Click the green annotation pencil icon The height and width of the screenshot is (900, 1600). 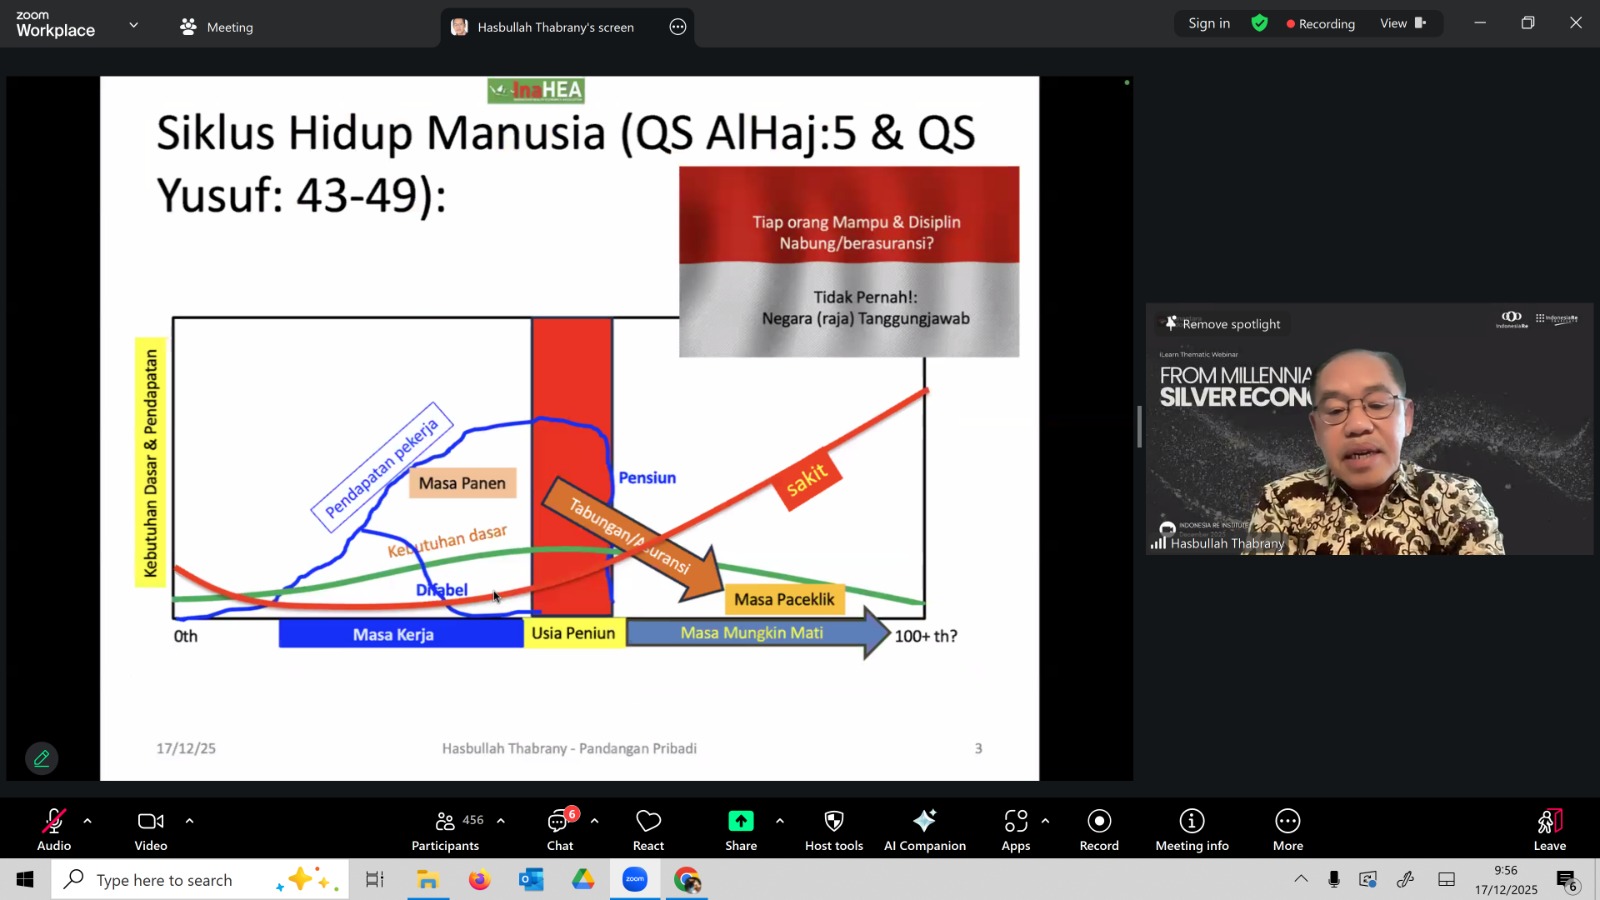pyautogui.click(x=41, y=759)
